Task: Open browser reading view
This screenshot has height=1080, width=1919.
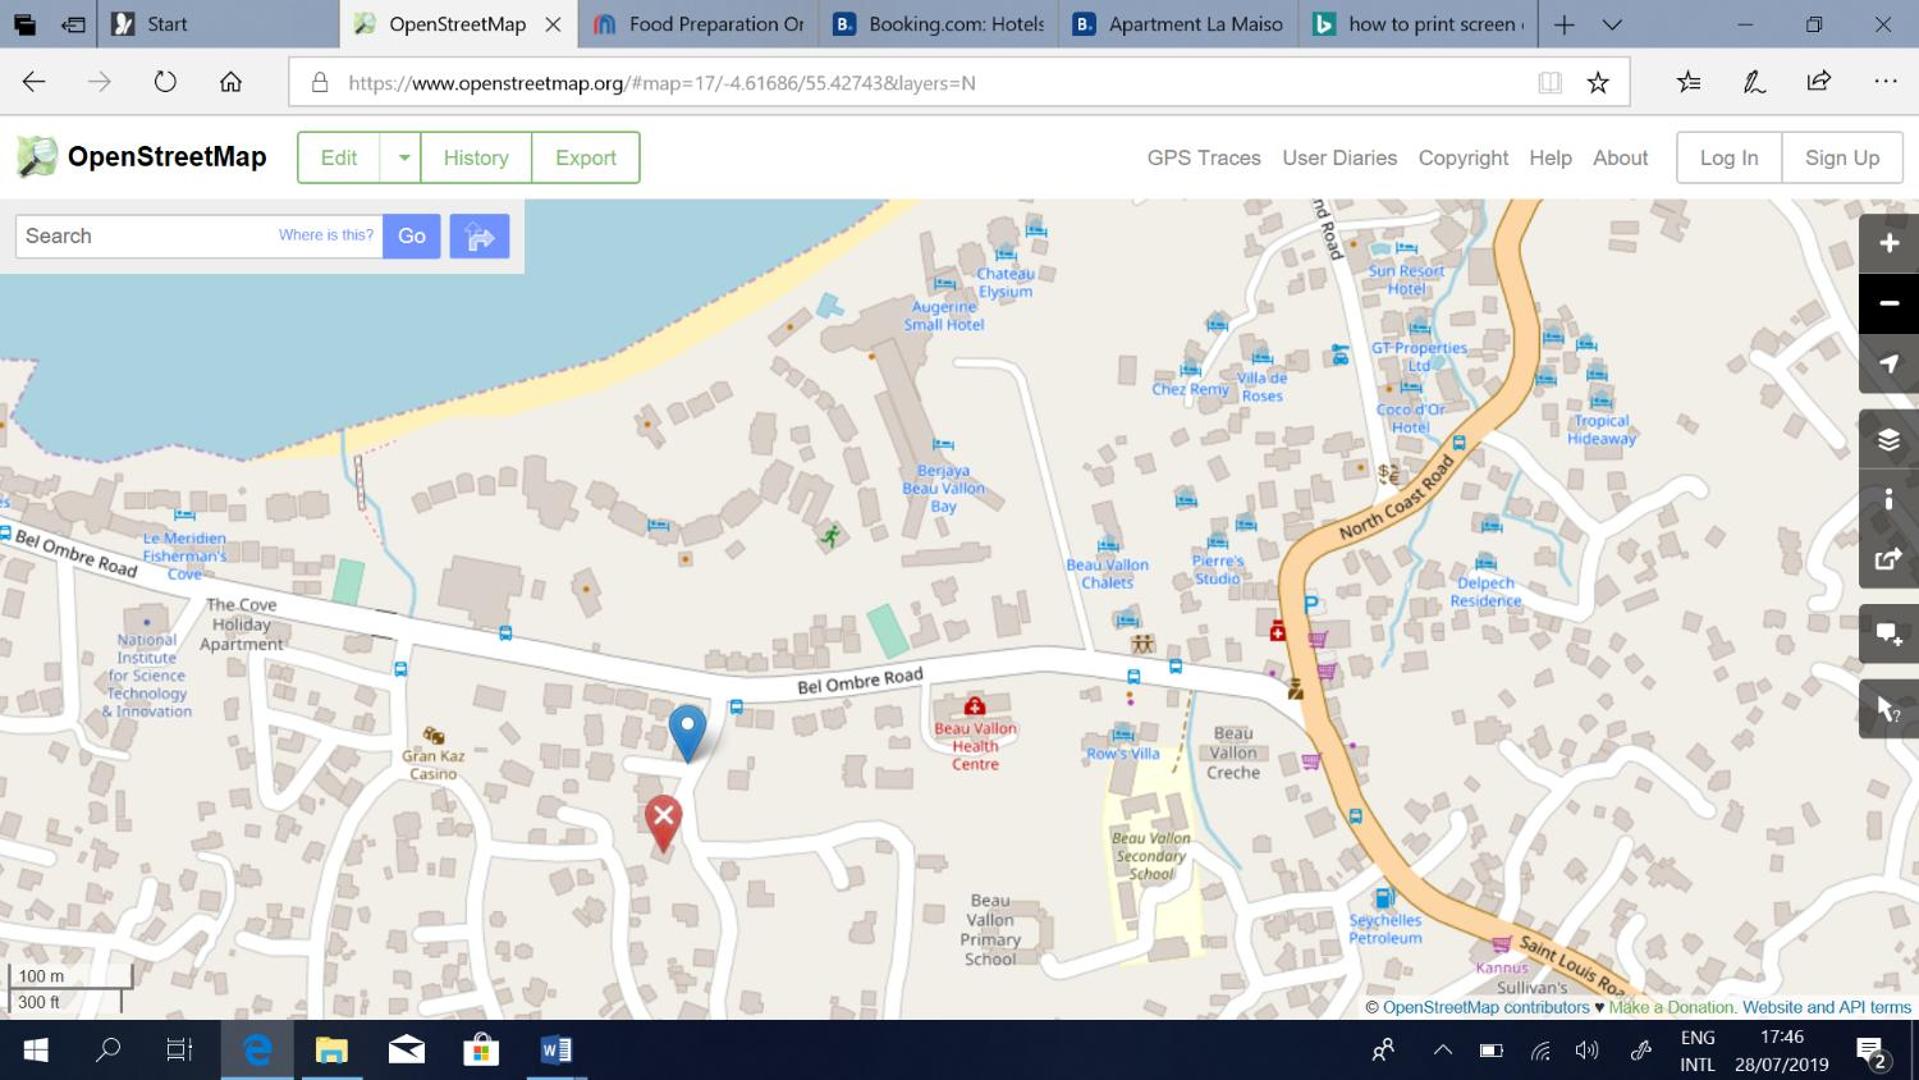Action: (1550, 83)
